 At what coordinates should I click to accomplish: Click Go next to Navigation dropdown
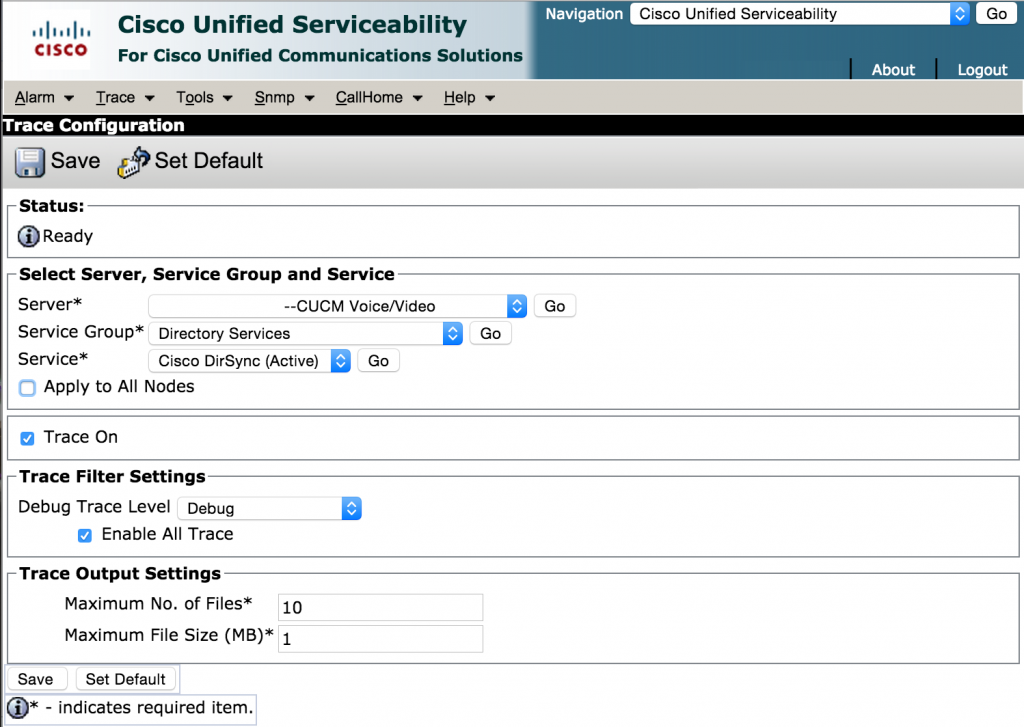[997, 14]
